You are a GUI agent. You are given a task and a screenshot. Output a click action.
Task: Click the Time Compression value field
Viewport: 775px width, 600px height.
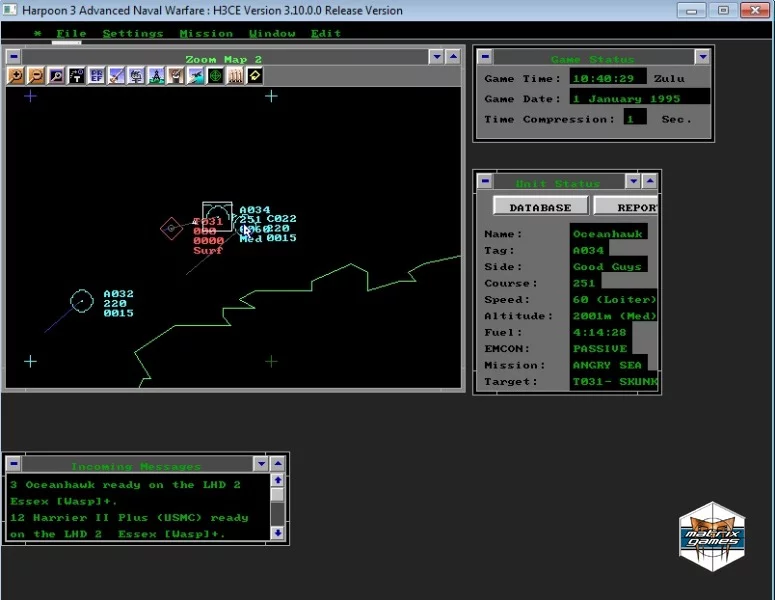pyautogui.click(x=634, y=118)
